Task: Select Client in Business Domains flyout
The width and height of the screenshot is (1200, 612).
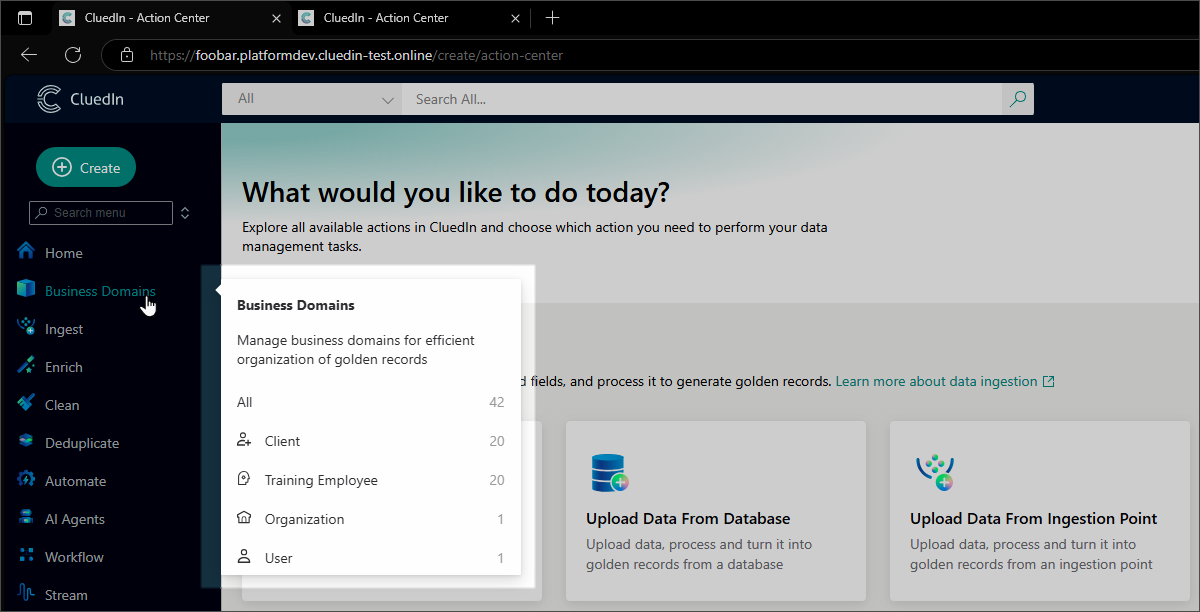Action: click(x=282, y=441)
